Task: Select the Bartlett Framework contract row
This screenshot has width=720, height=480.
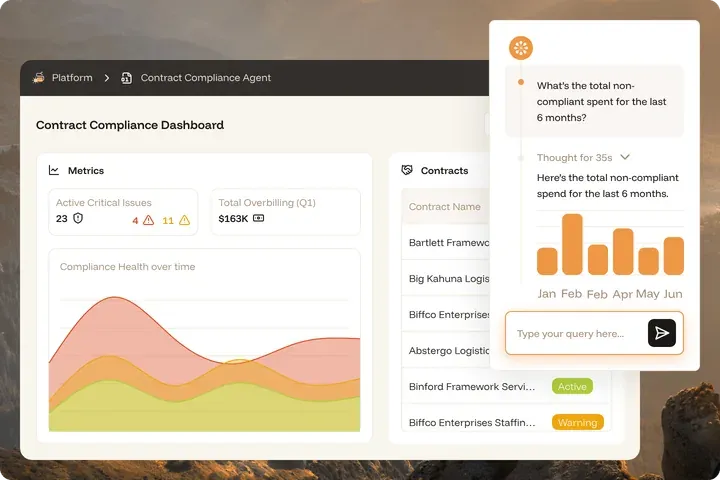Action: pos(445,243)
